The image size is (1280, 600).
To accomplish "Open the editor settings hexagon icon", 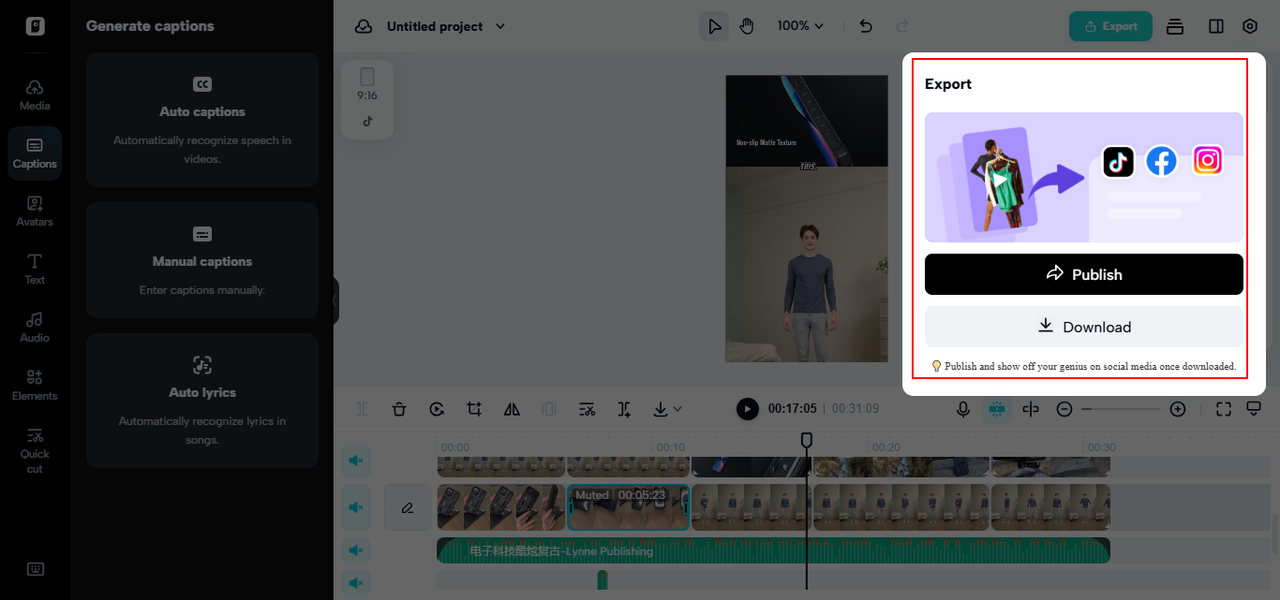I will click(x=1250, y=26).
